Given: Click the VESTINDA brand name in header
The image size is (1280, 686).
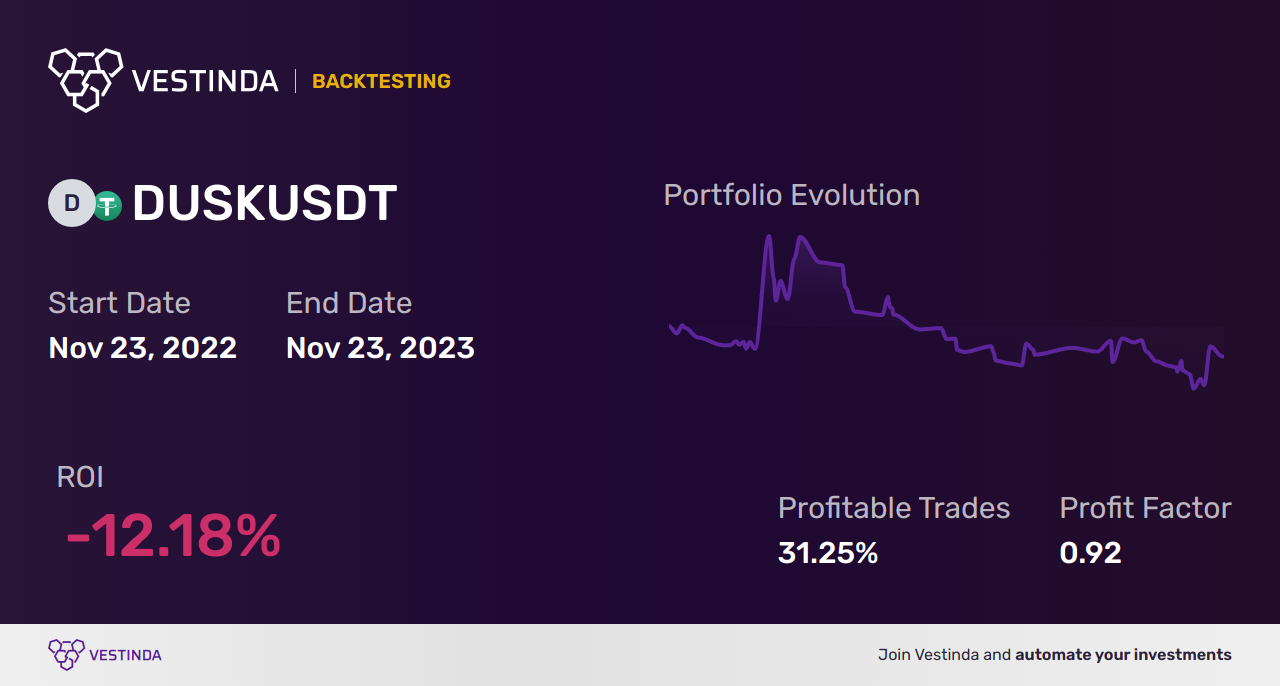Looking at the screenshot, I should [x=205, y=81].
